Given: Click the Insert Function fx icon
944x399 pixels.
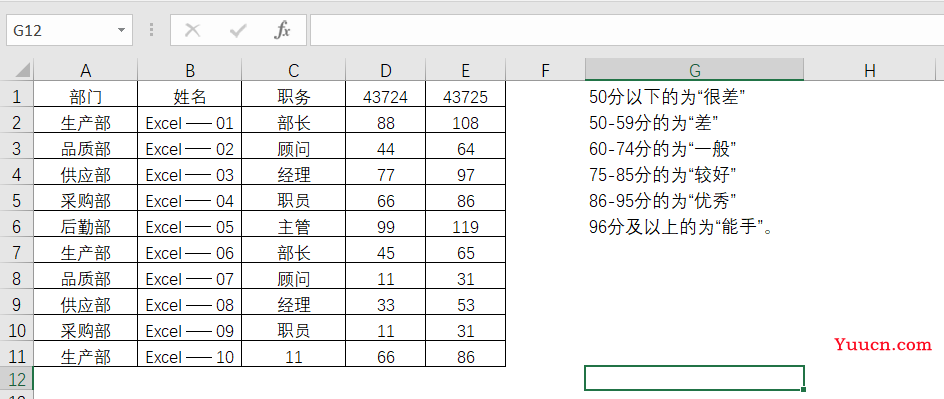Looking at the screenshot, I should 282,30.
